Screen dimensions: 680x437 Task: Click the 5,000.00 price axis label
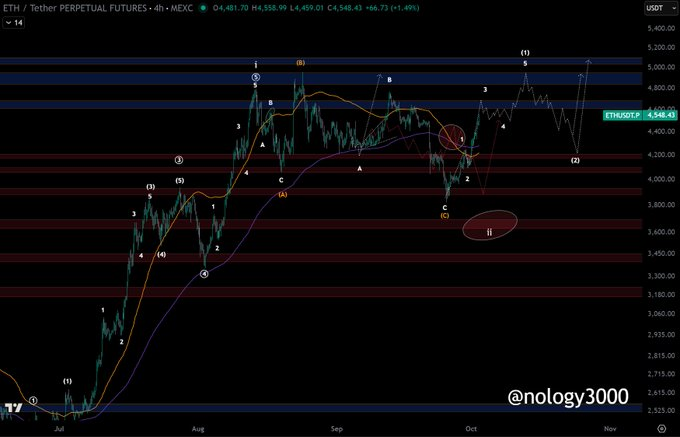(x=661, y=67)
